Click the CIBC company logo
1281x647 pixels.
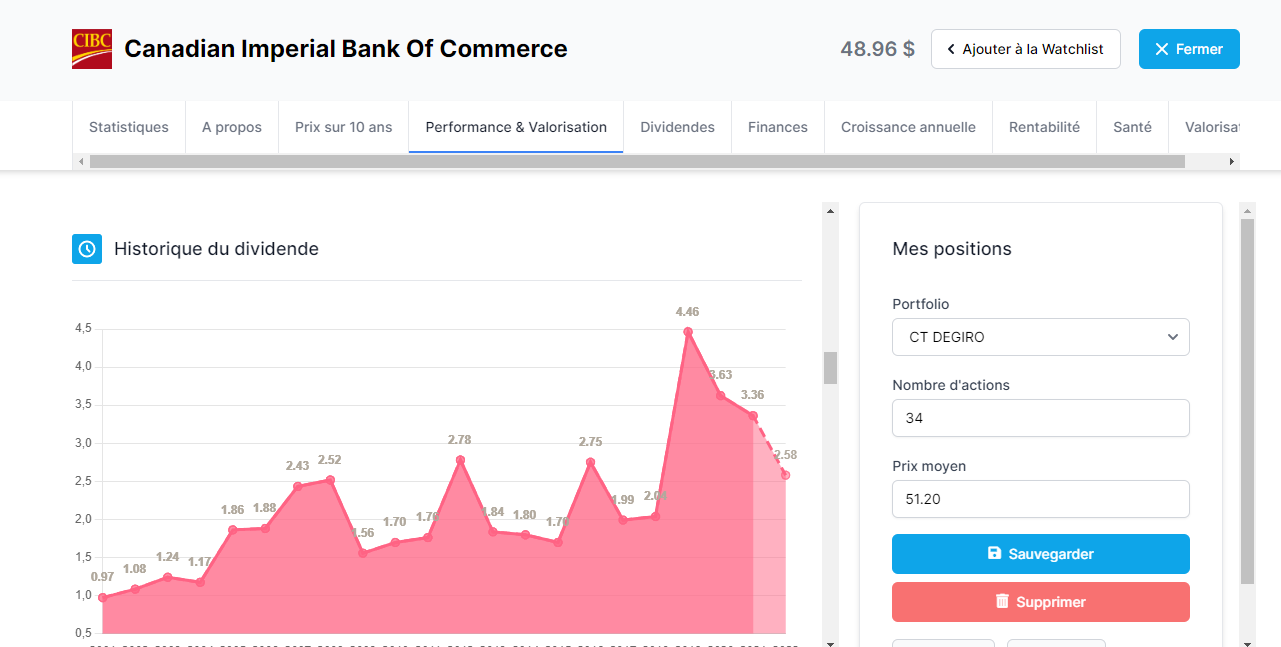pos(92,49)
